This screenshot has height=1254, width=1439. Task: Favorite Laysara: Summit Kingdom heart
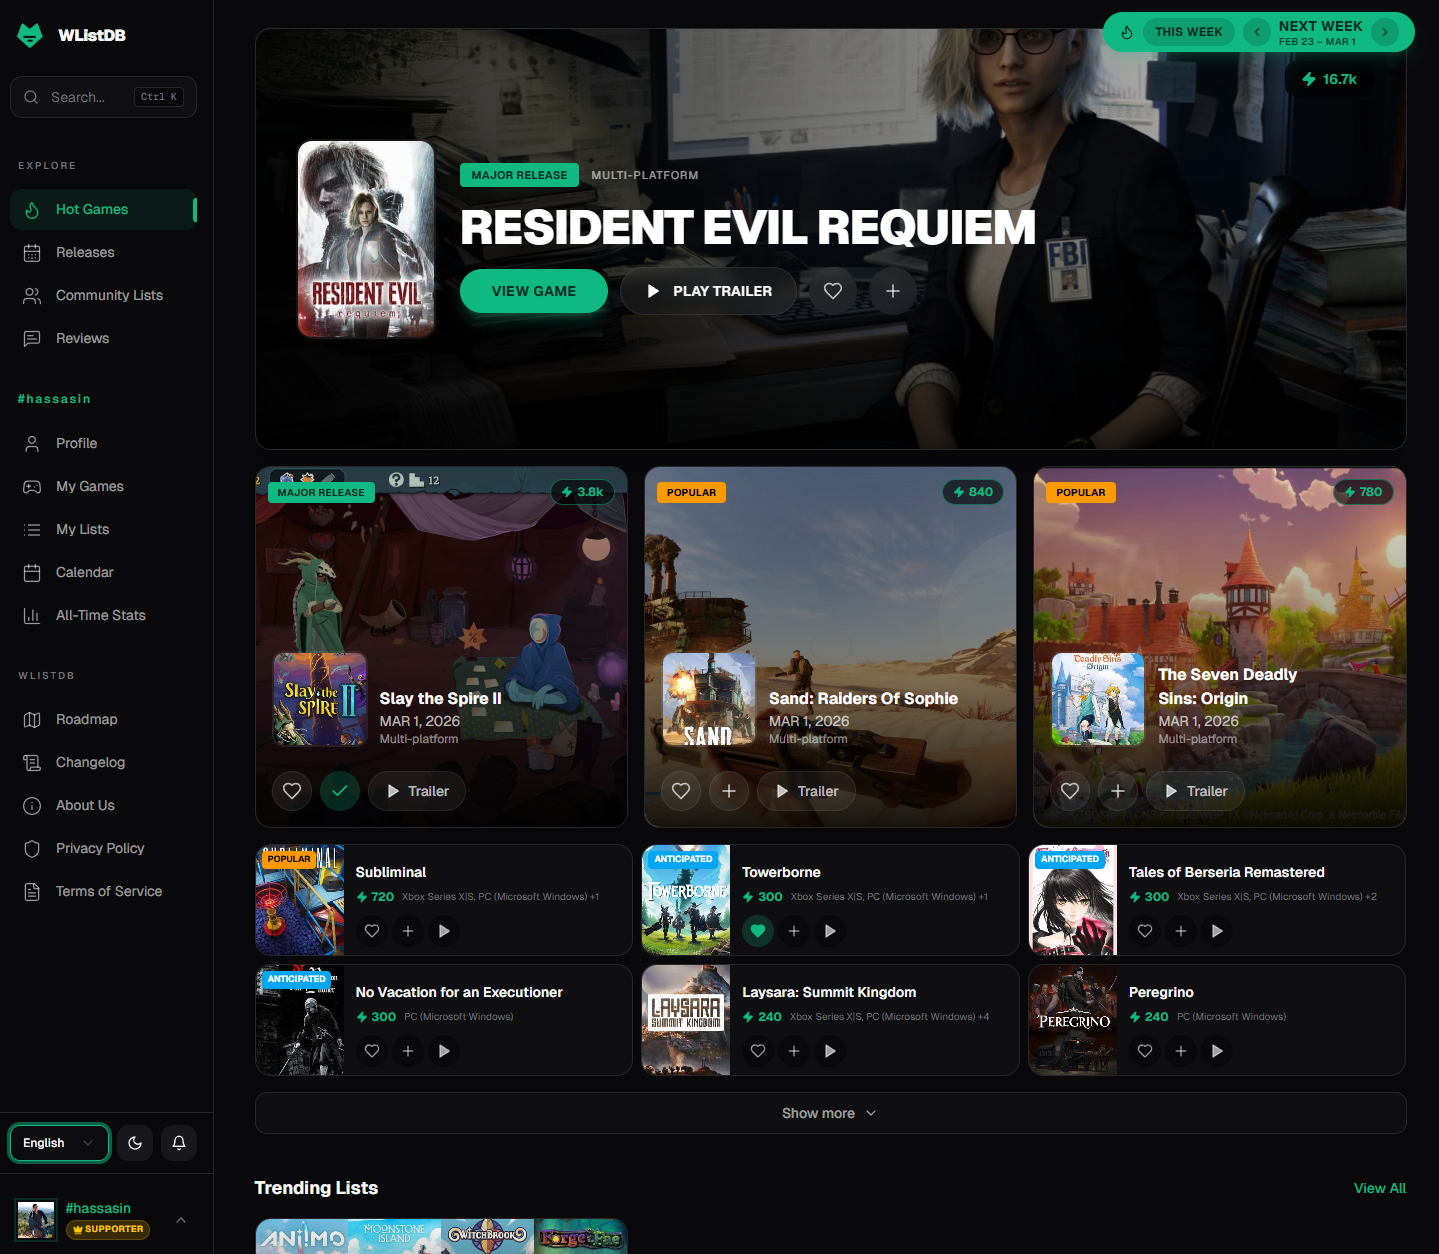[x=758, y=1051]
